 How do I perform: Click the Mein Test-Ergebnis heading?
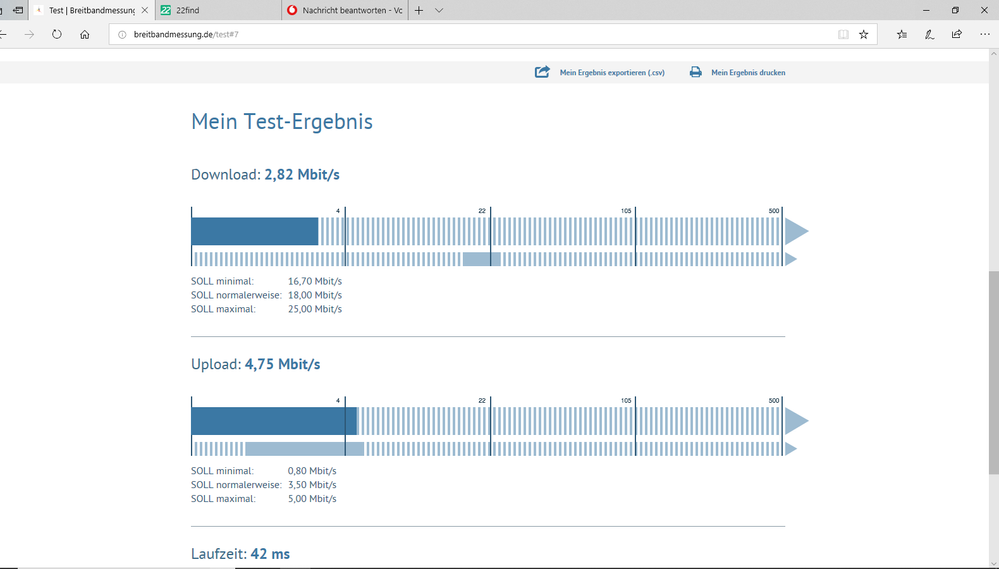[x=282, y=121]
